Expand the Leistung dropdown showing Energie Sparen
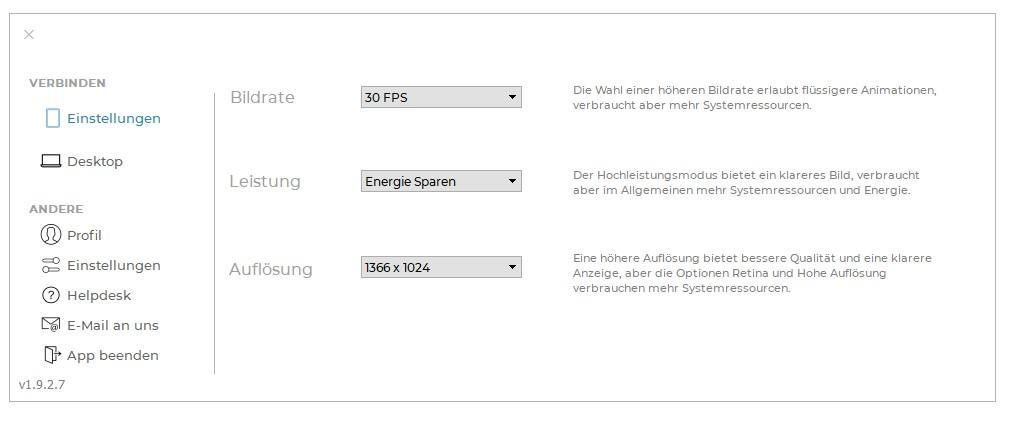1019x422 pixels. click(441, 181)
